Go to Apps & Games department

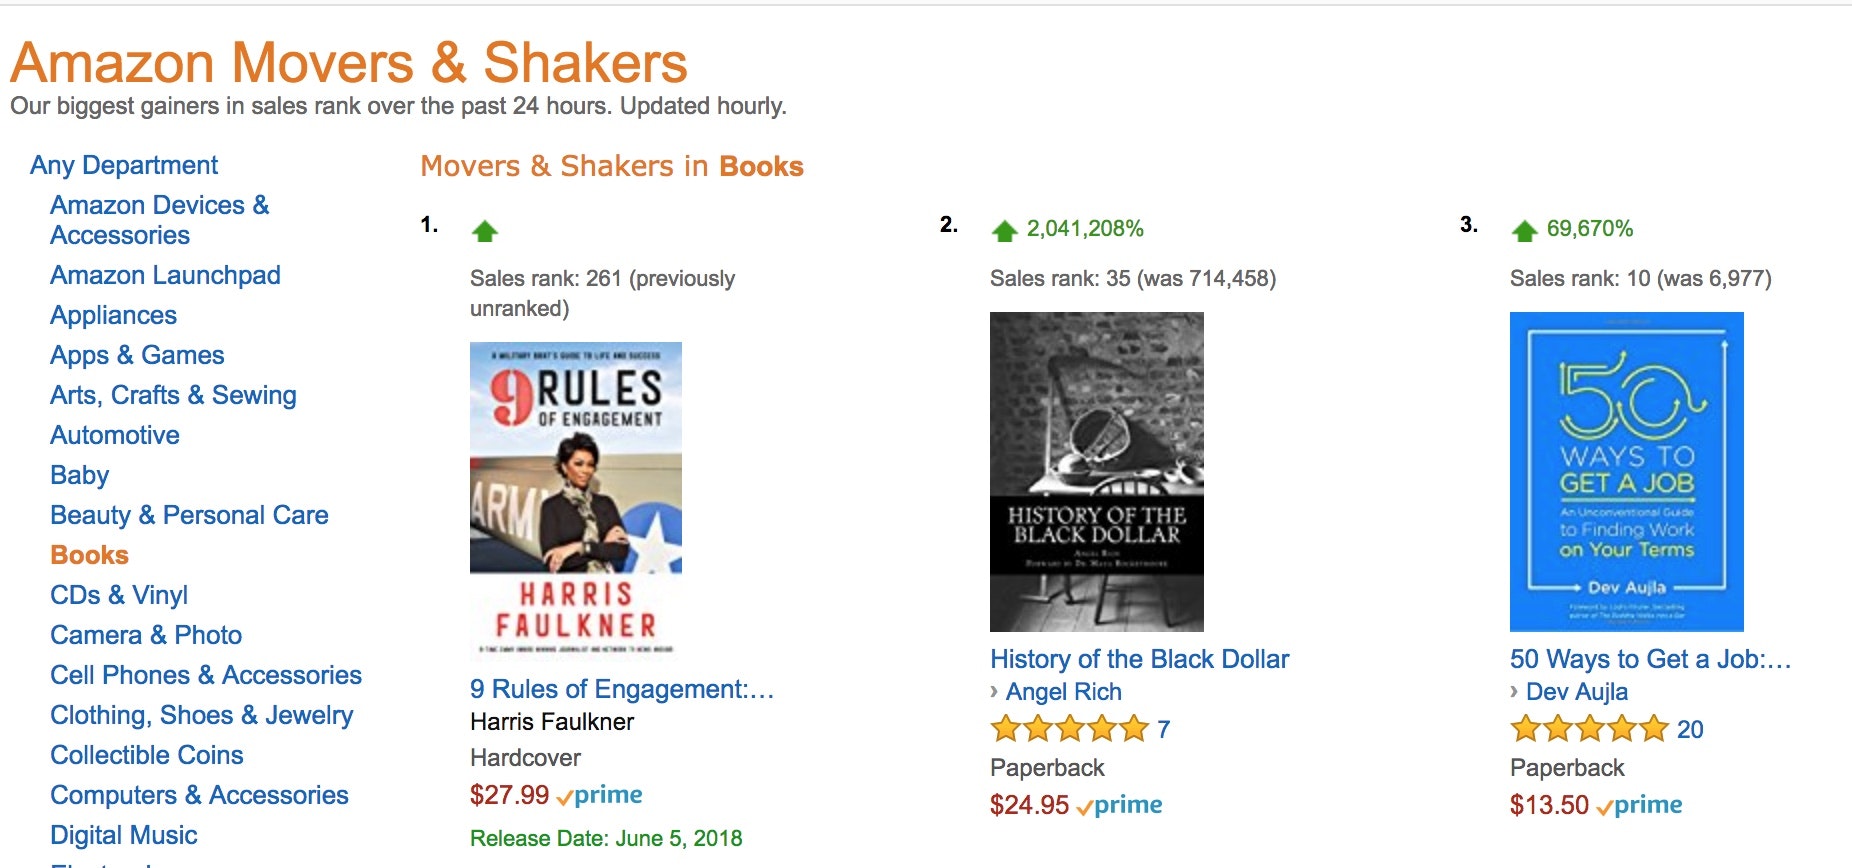click(137, 355)
